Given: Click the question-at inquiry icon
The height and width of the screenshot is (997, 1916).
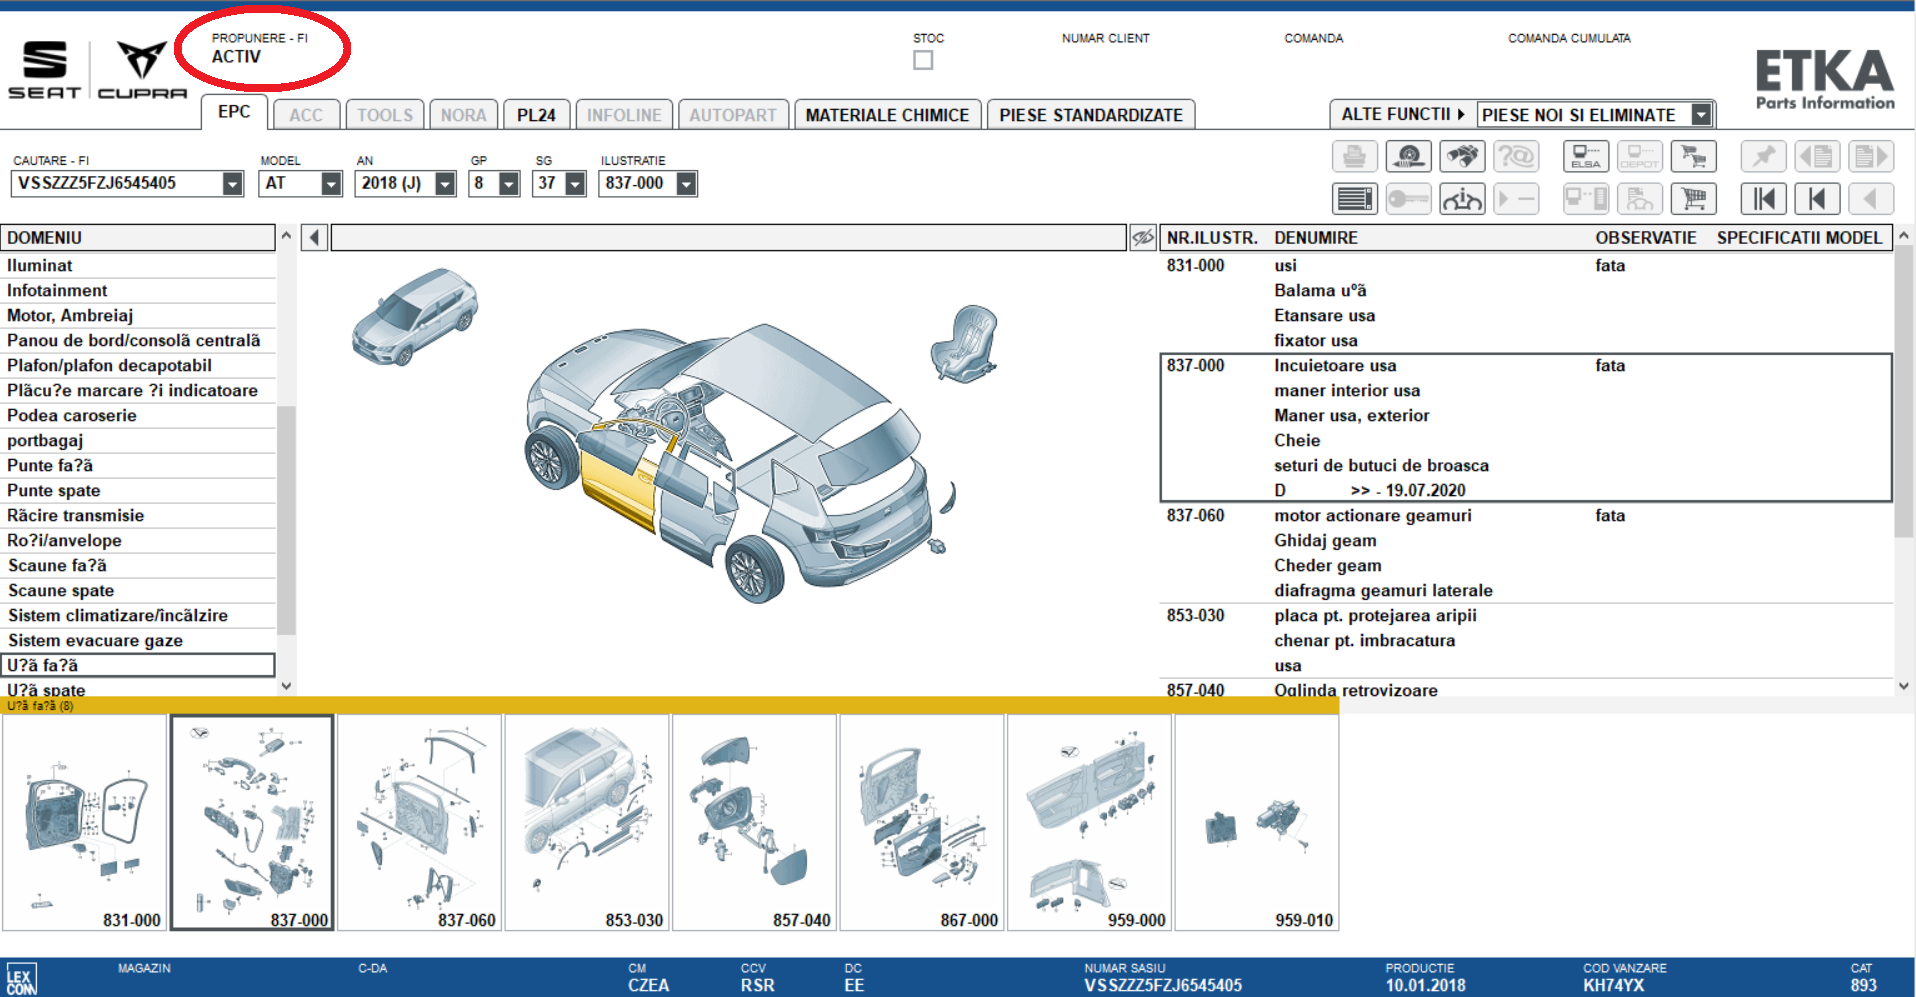Looking at the screenshot, I should [1516, 157].
